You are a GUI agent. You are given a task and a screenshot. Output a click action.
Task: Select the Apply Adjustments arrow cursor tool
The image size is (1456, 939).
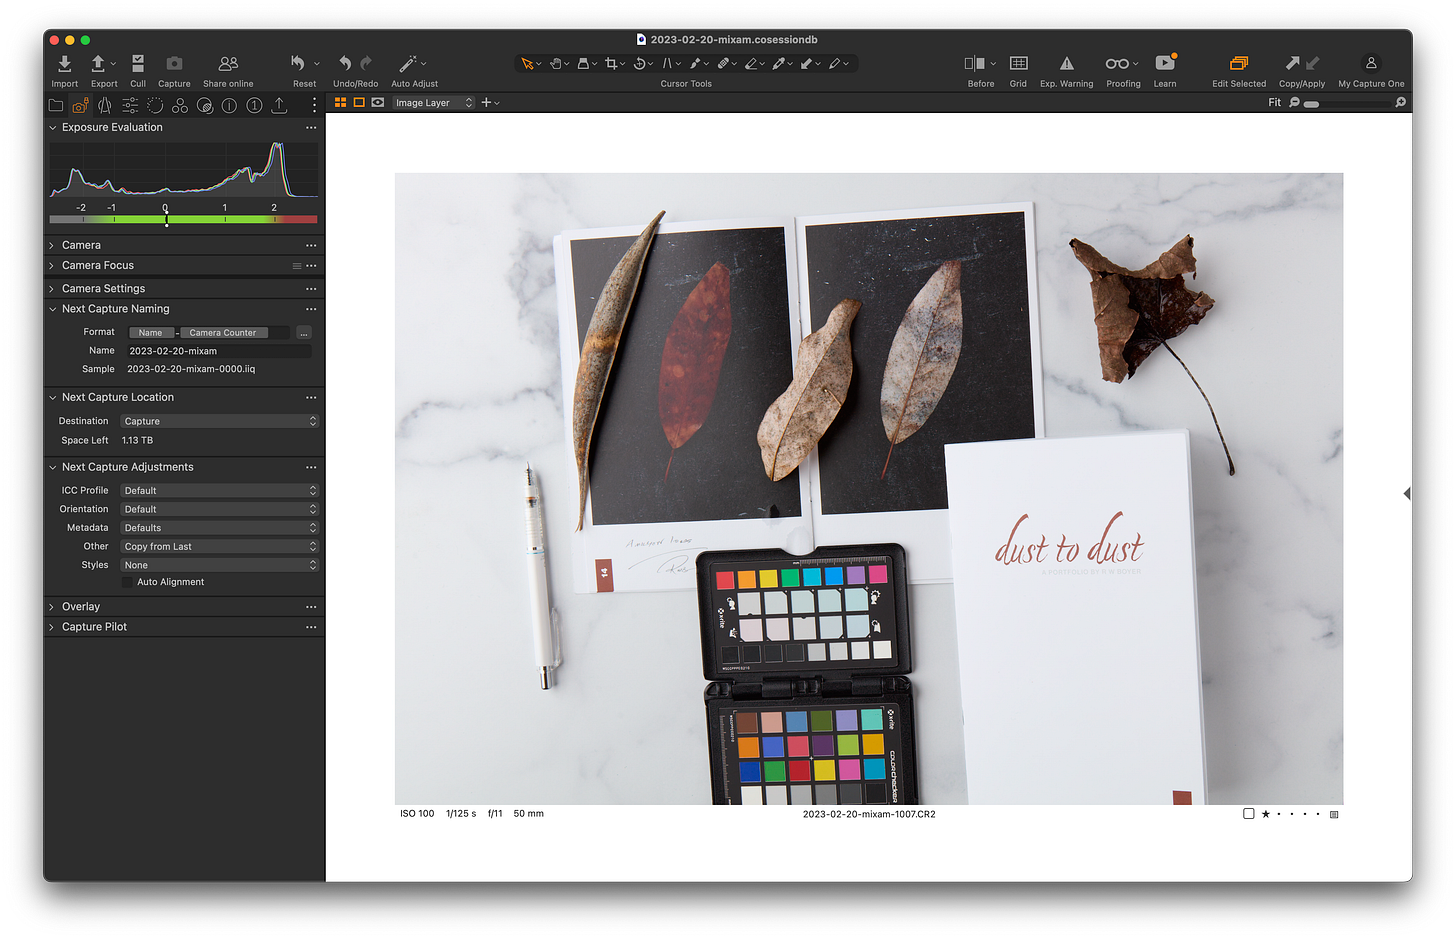(x=806, y=63)
